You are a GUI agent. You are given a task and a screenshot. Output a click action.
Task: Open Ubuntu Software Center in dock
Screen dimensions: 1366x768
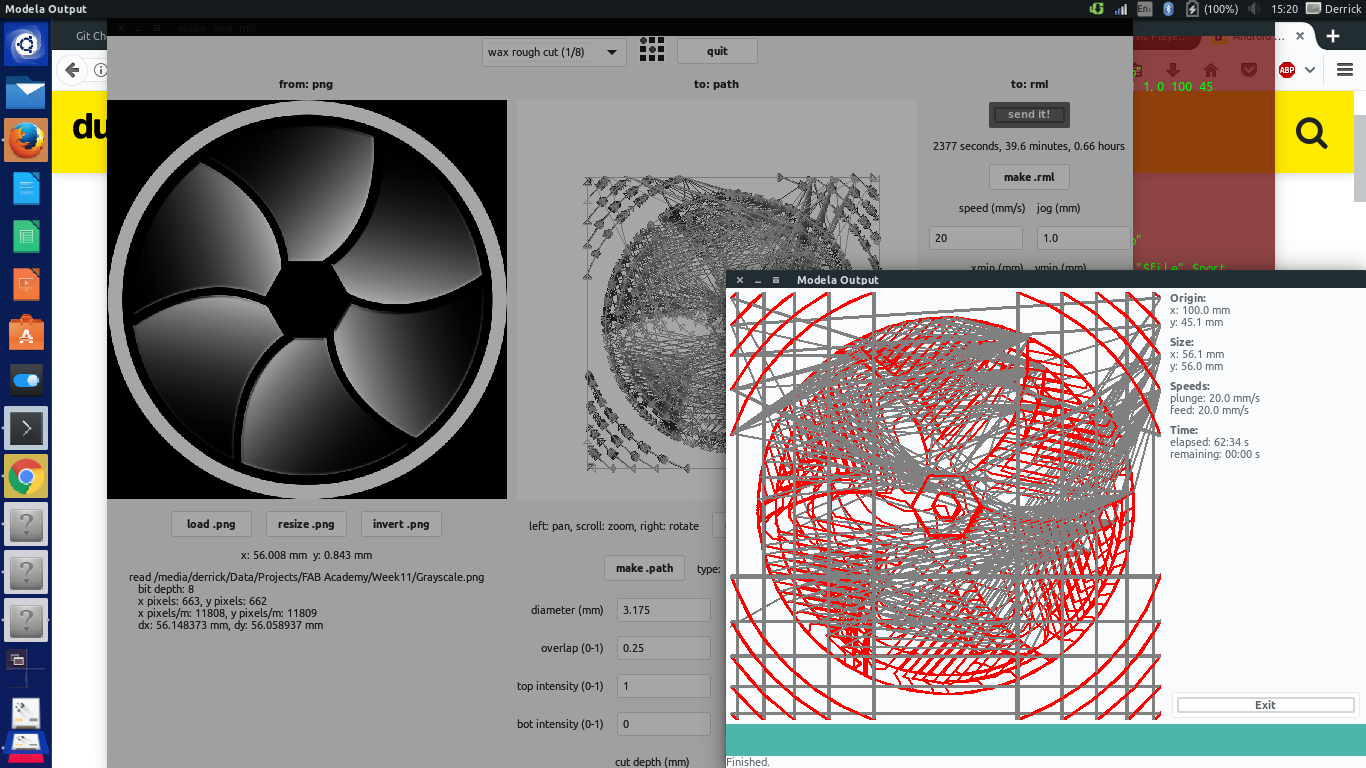[x=26, y=332]
